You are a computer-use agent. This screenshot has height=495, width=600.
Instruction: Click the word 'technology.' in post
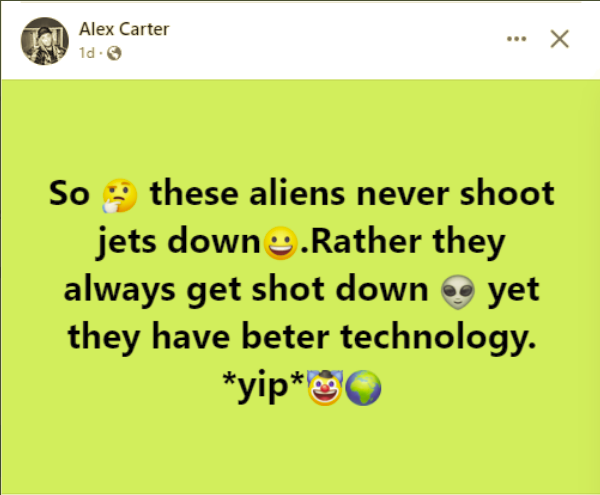coord(438,338)
